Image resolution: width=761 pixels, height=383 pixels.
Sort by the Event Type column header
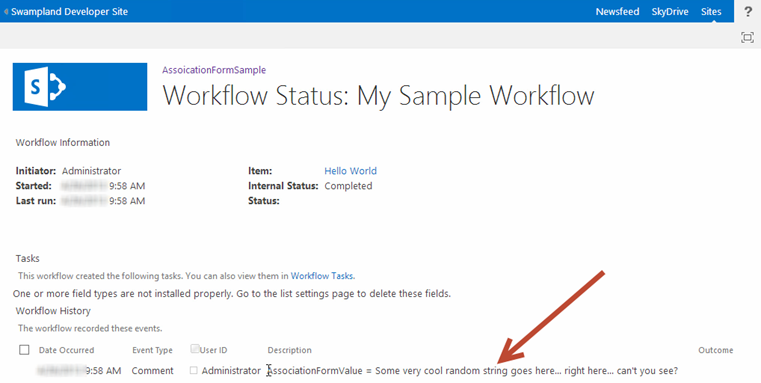click(152, 350)
